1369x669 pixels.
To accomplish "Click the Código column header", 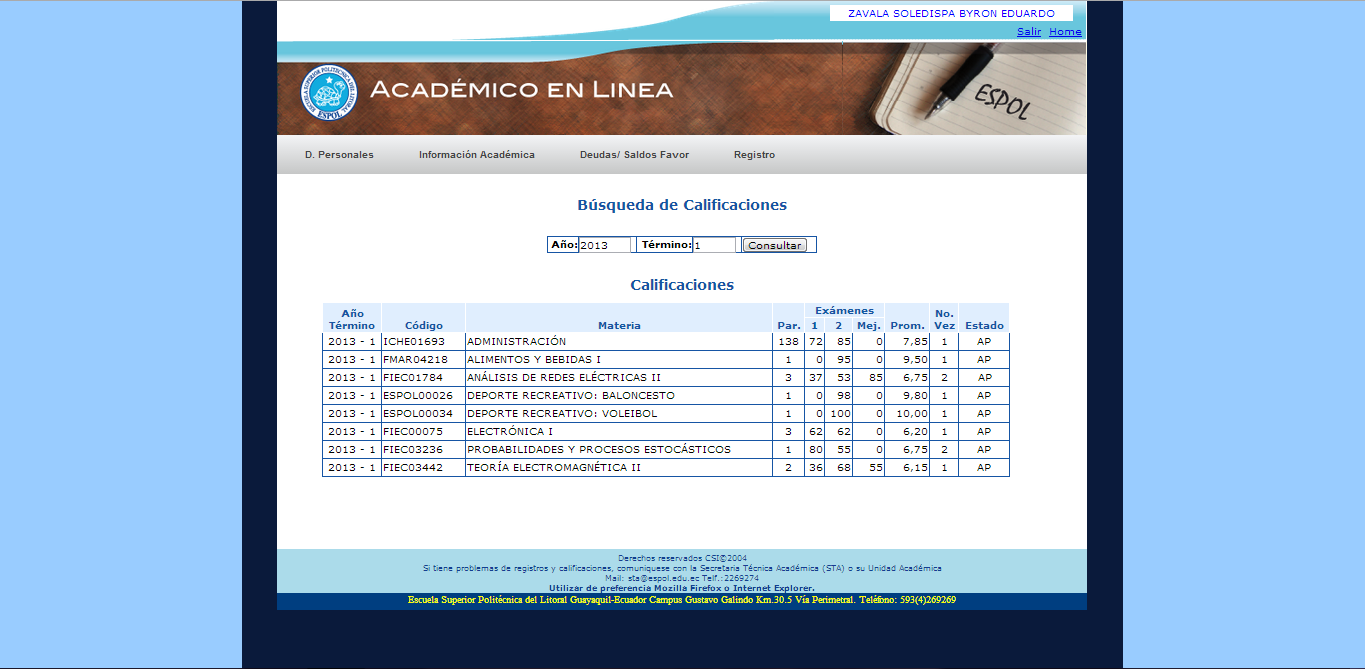I will 423,325.
